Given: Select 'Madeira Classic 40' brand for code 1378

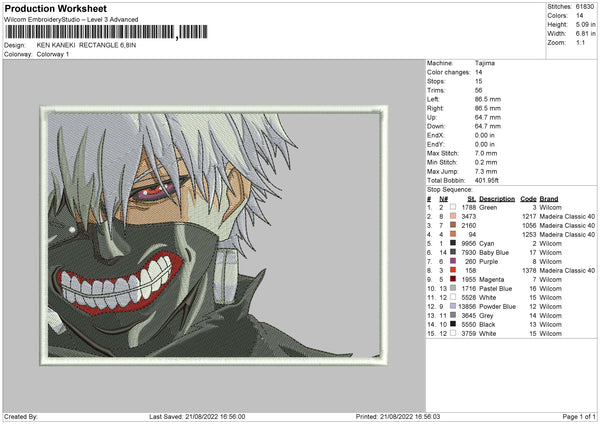Looking at the screenshot, I should (567, 270).
